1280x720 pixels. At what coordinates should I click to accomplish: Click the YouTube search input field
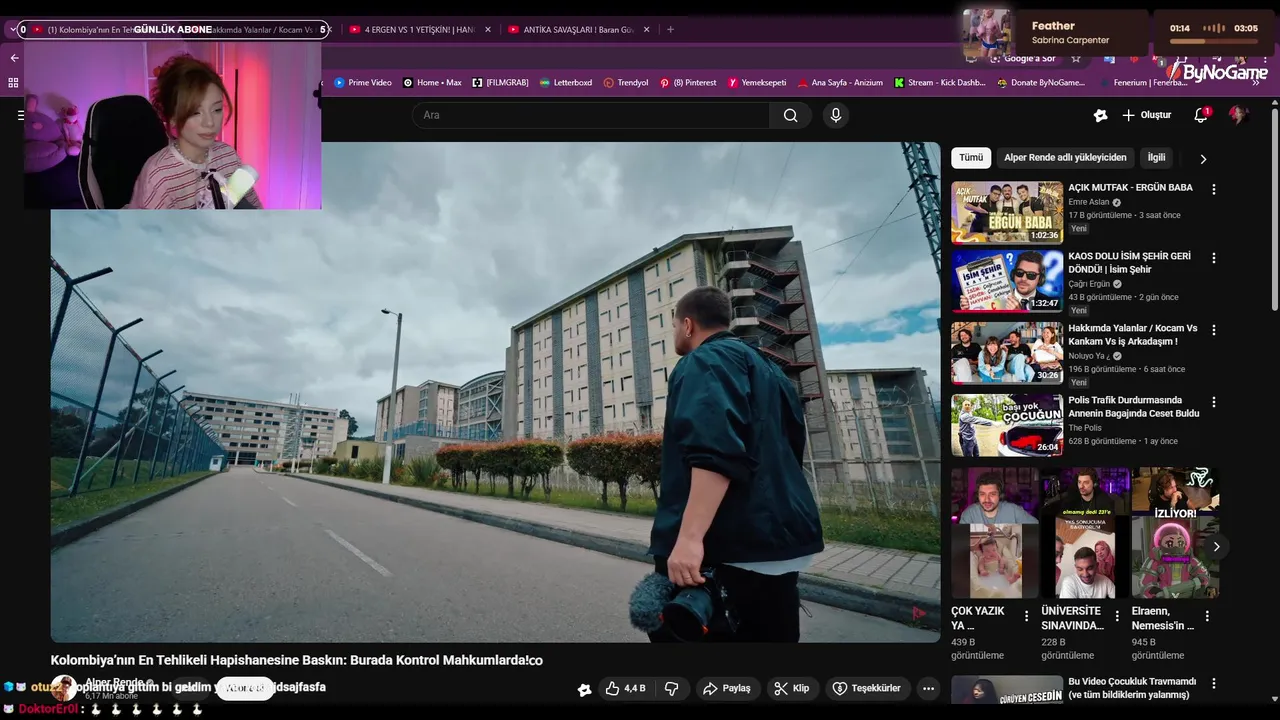click(591, 115)
